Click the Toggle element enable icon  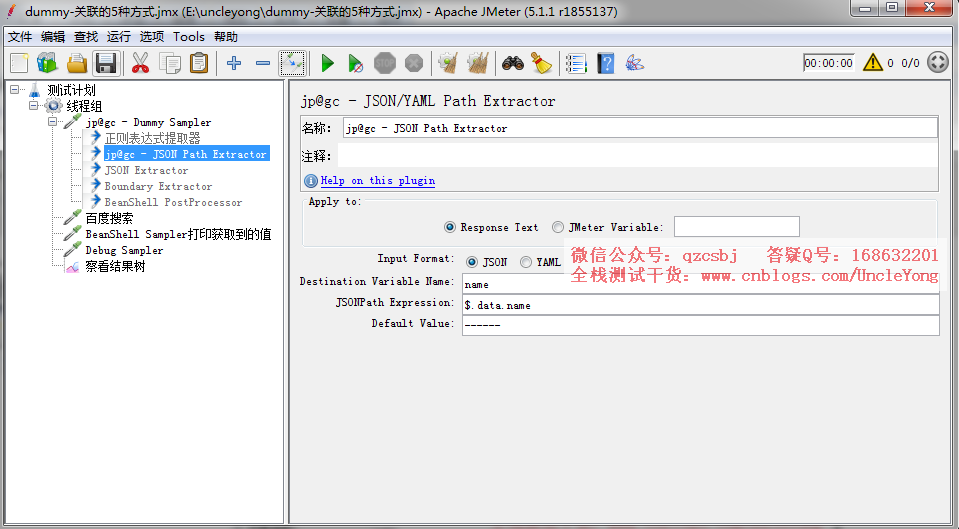click(292, 63)
